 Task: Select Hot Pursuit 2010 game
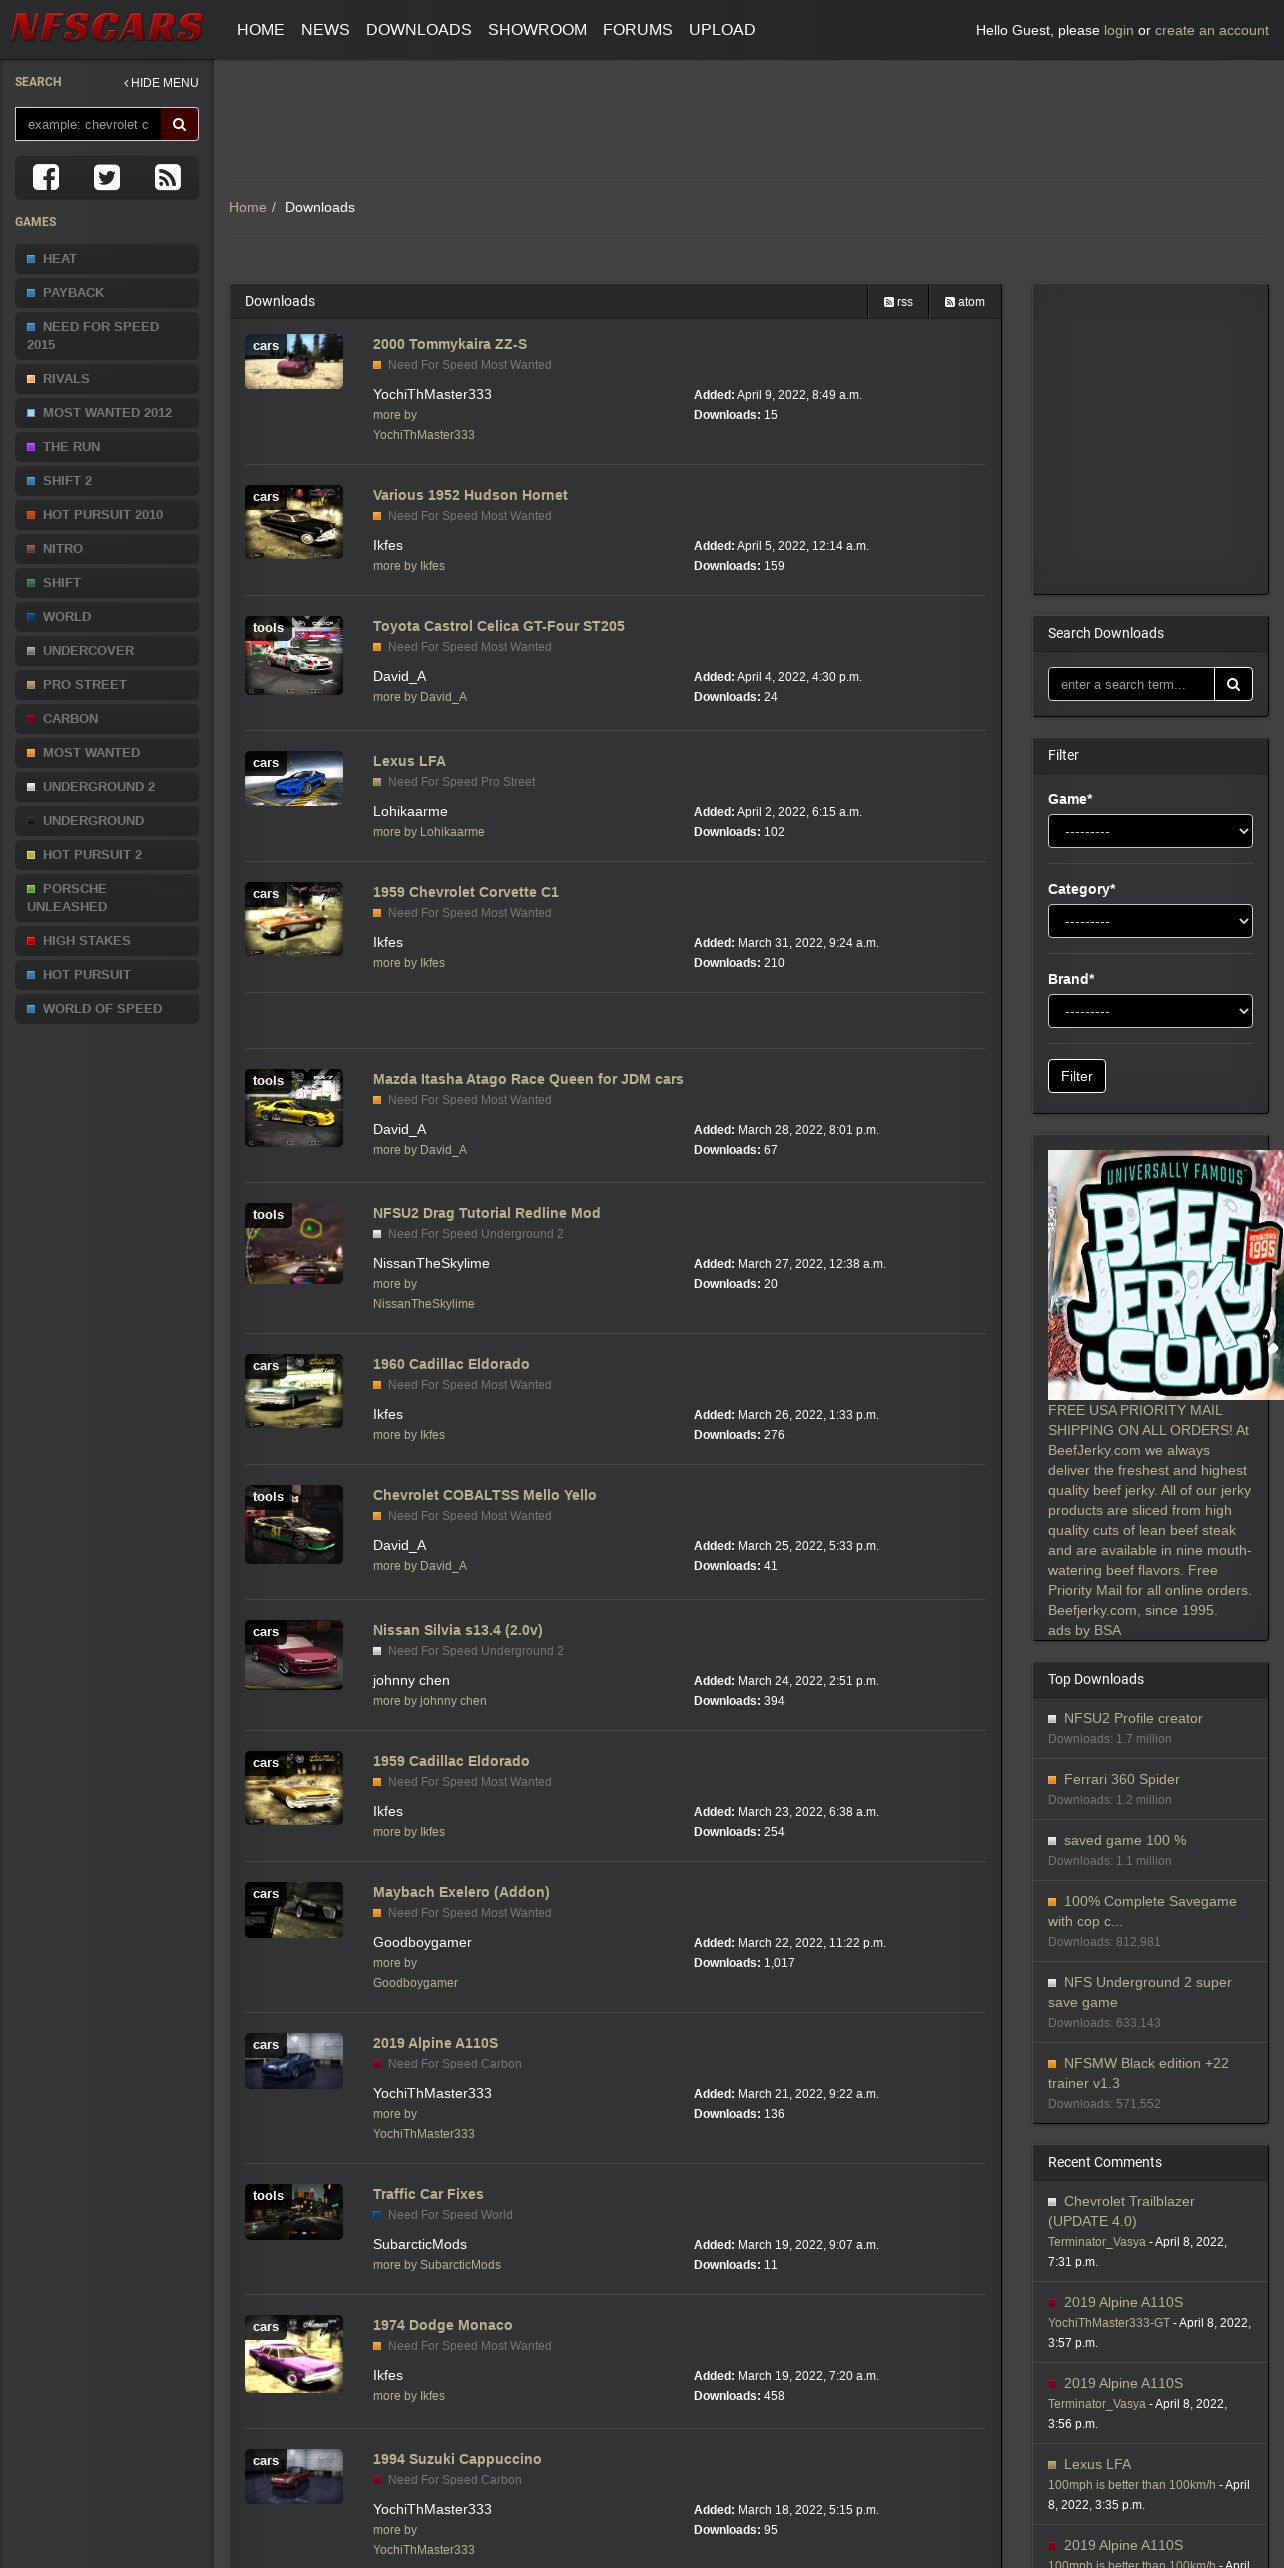coord(107,515)
